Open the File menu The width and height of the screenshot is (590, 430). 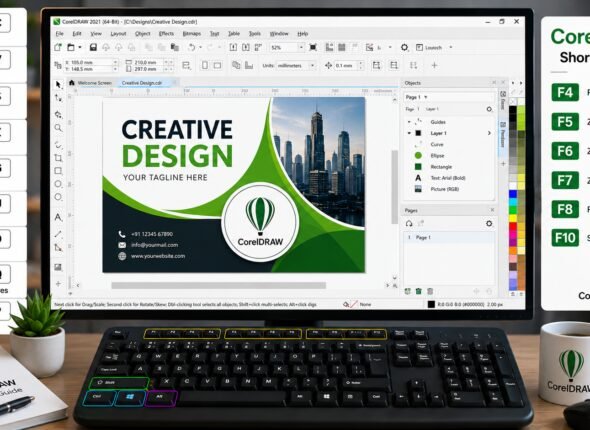click(x=59, y=33)
